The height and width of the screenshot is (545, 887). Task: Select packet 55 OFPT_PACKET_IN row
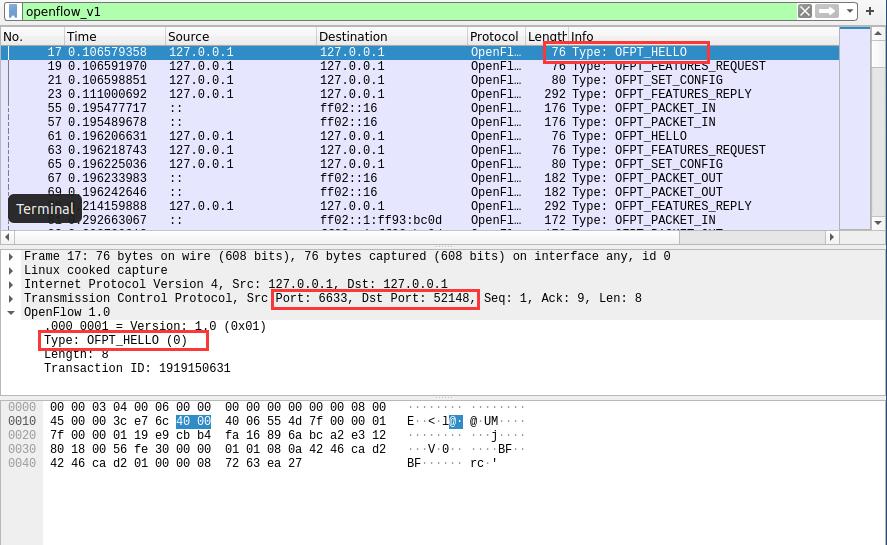[x=420, y=108]
